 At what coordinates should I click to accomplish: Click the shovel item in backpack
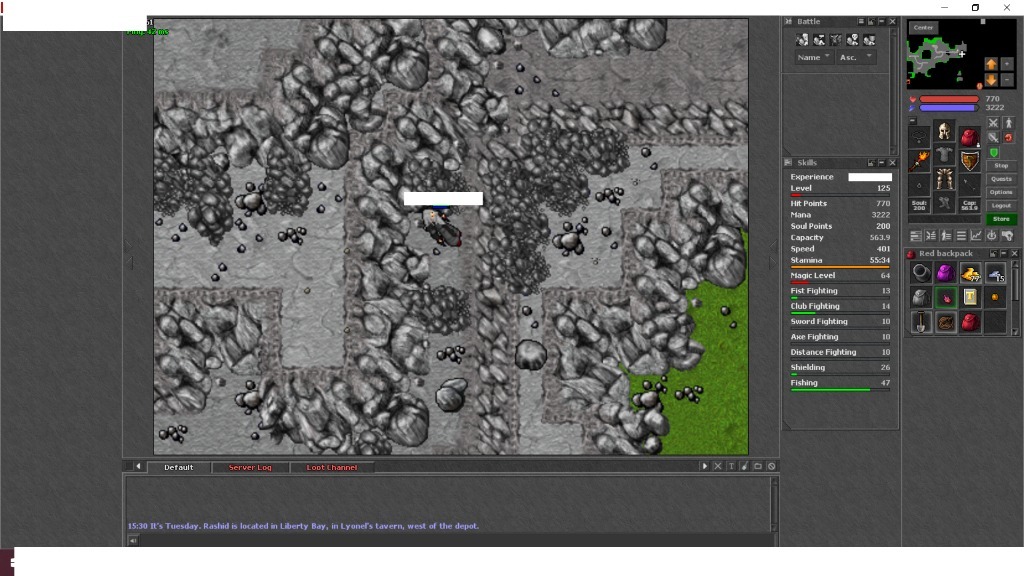click(921, 321)
